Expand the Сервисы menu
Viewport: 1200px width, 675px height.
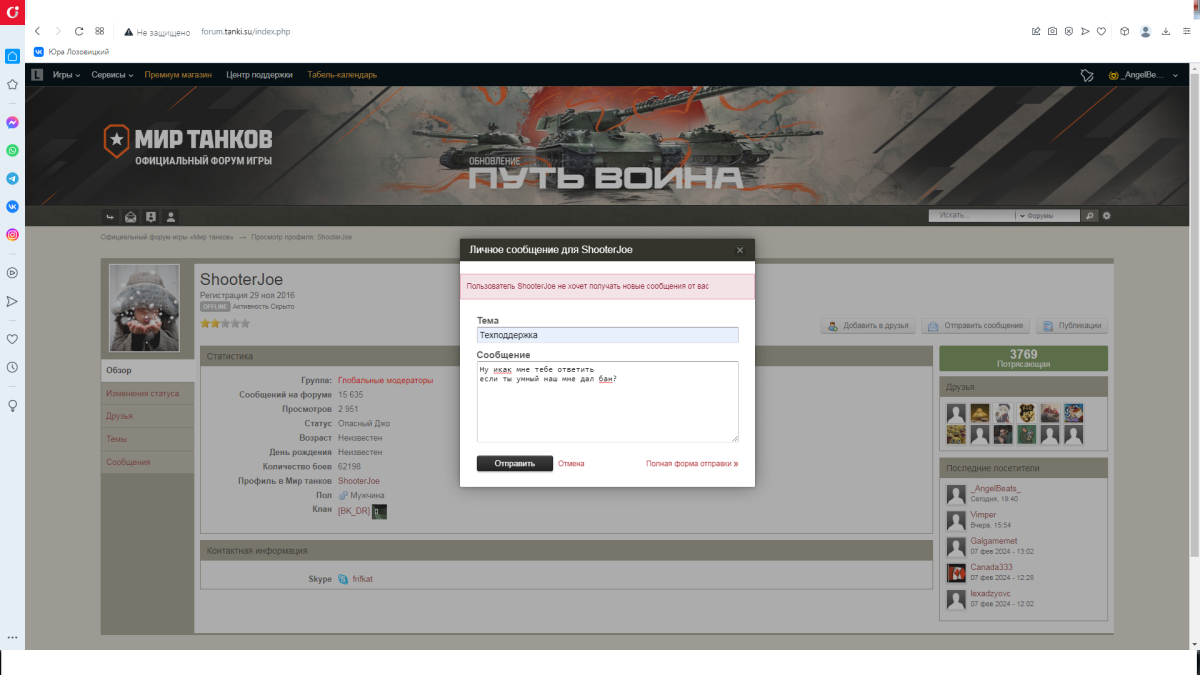point(112,74)
